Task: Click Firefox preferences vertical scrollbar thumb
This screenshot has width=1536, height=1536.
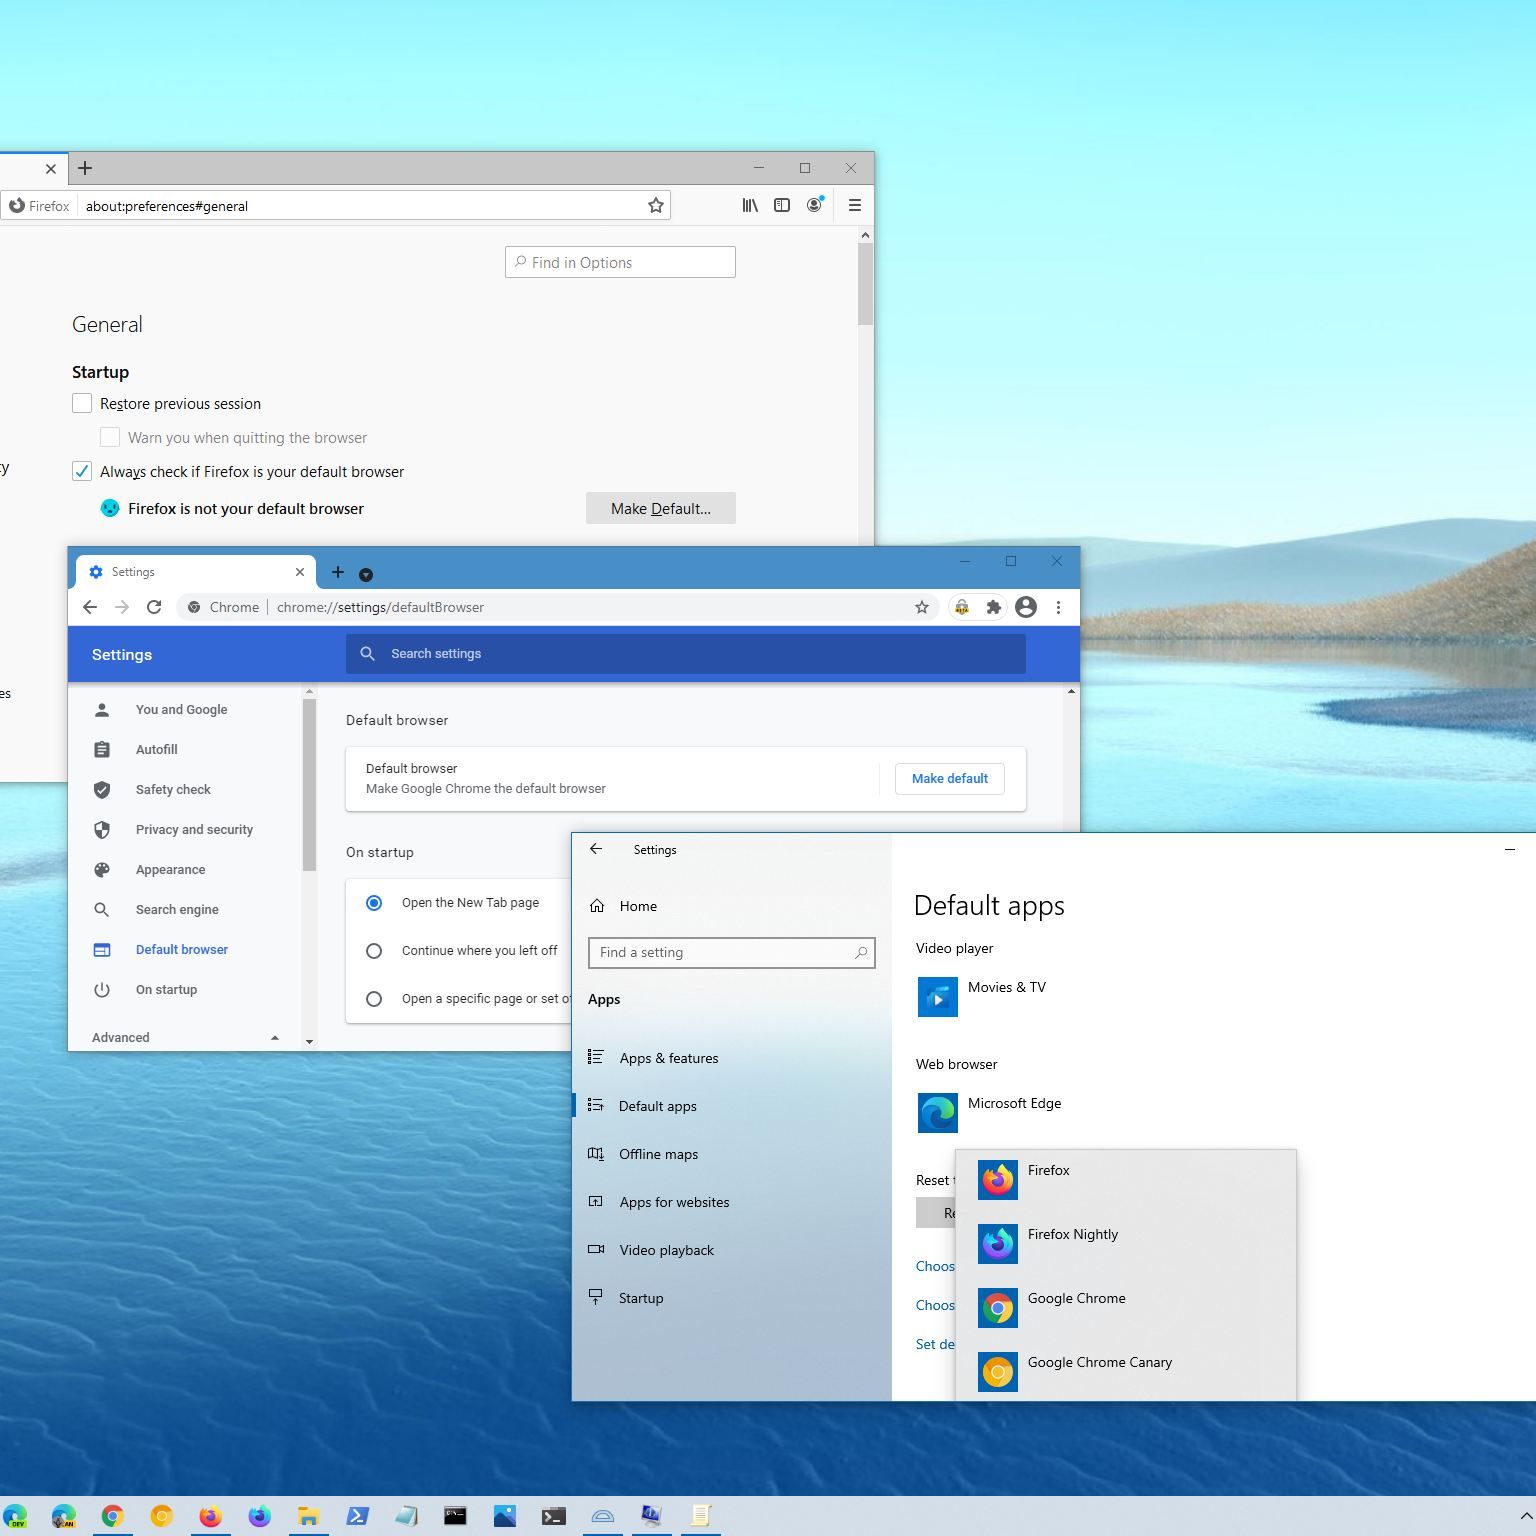Action: [x=865, y=284]
